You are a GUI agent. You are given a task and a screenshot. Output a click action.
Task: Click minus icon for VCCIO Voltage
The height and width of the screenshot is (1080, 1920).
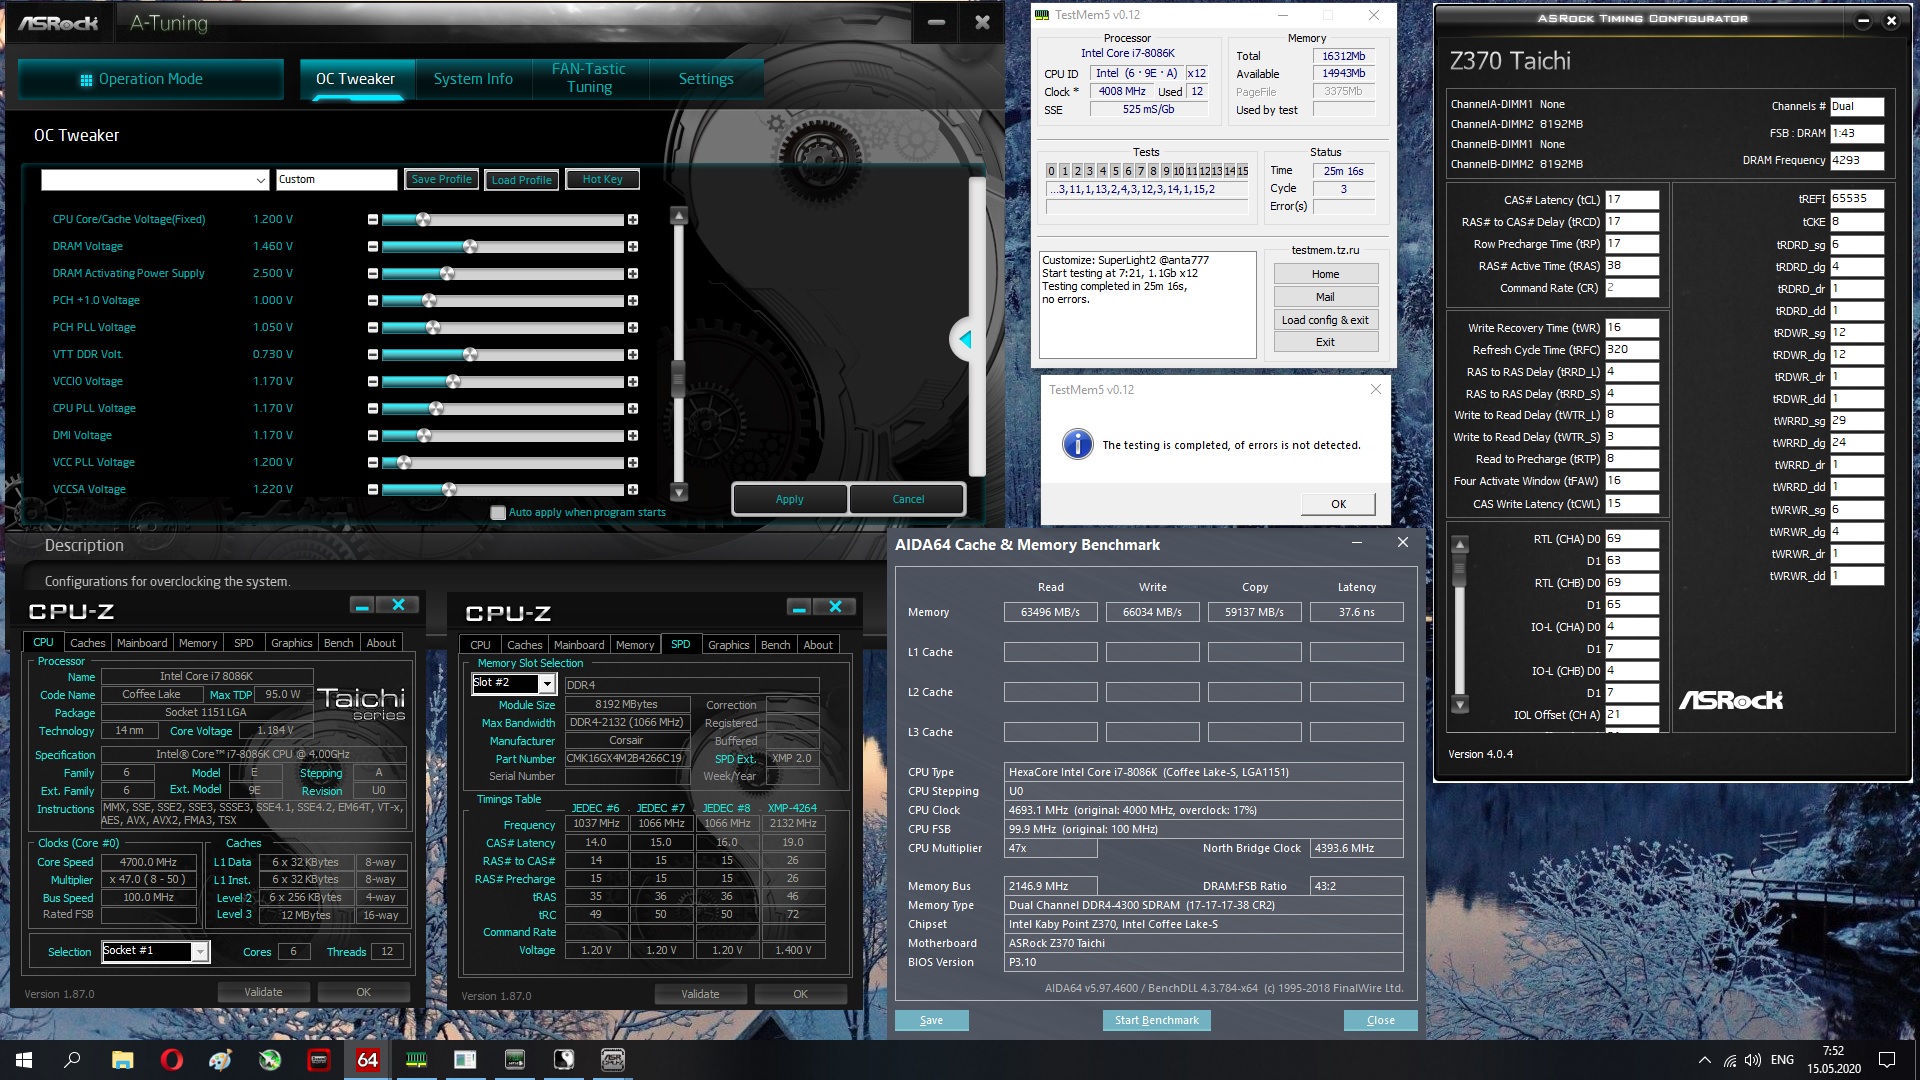click(373, 382)
